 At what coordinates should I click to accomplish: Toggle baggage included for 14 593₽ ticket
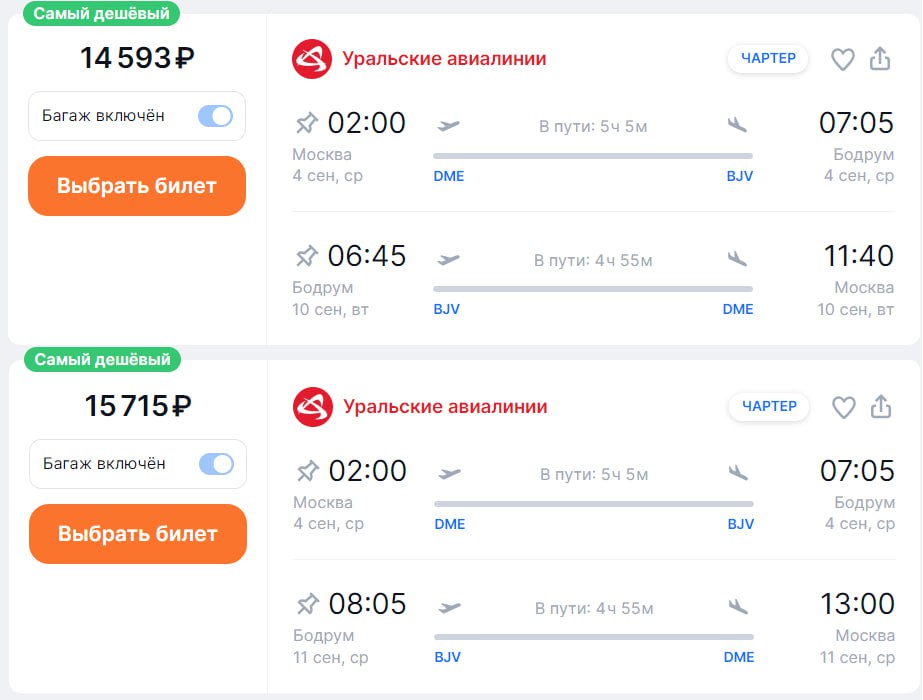point(215,116)
